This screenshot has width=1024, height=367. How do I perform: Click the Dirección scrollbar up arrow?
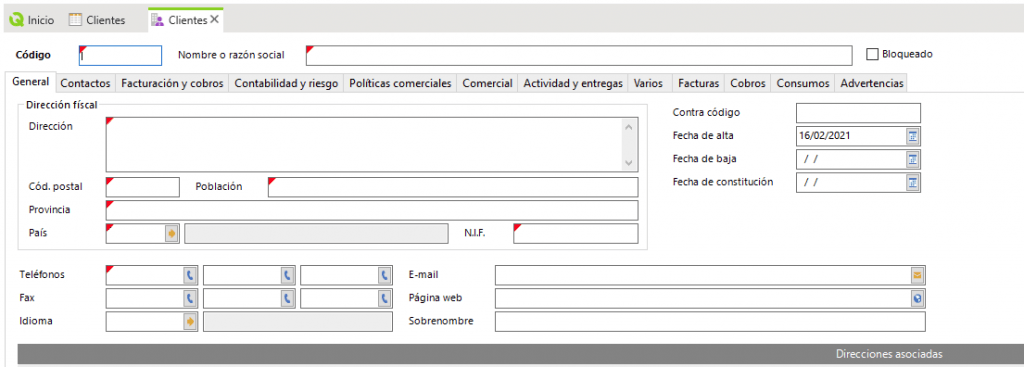pyautogui.click(x=628, y=127)
